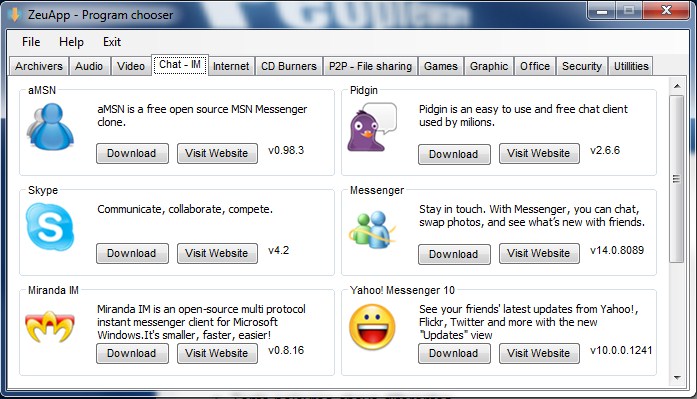The image size is (697, 399).
Task: Open the P2P - File sharing tab
Action: 370,66
